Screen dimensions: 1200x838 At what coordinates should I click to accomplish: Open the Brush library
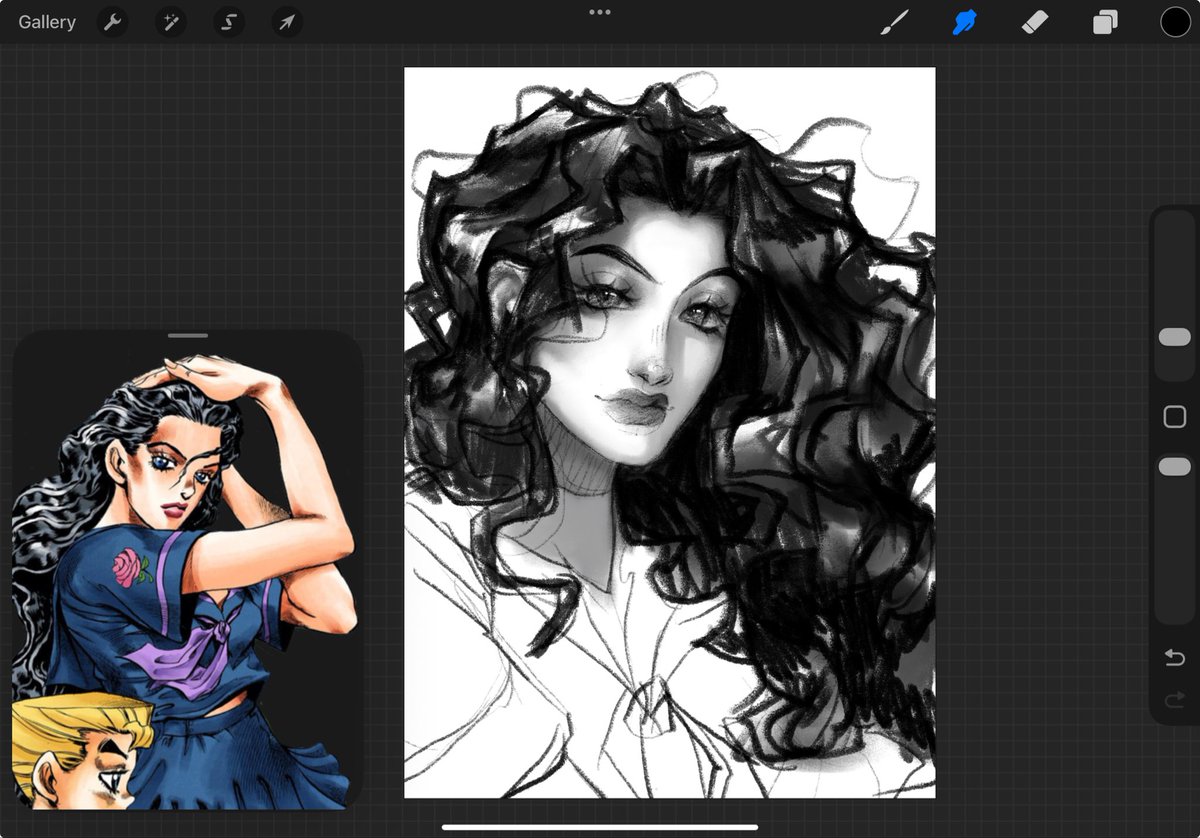tap(894, 21)
